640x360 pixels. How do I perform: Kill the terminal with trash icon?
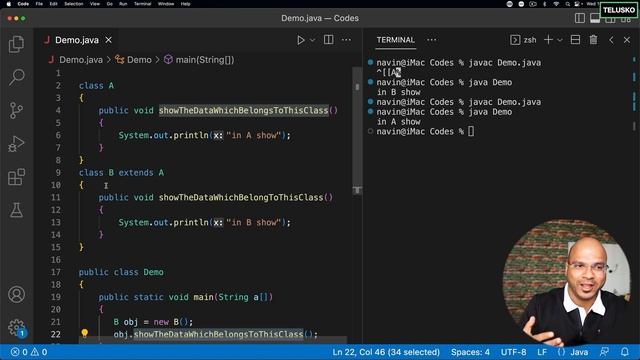pyautogui.click(x=593, y=40)
